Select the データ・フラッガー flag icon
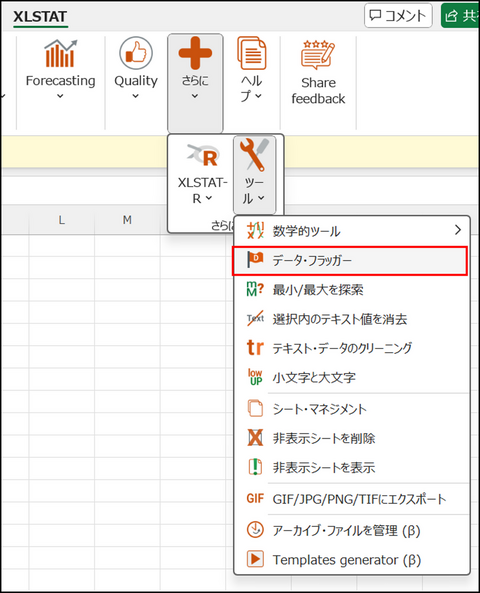Image resolution: width=480 pixels, height=593 pixels. click(255, 259)
